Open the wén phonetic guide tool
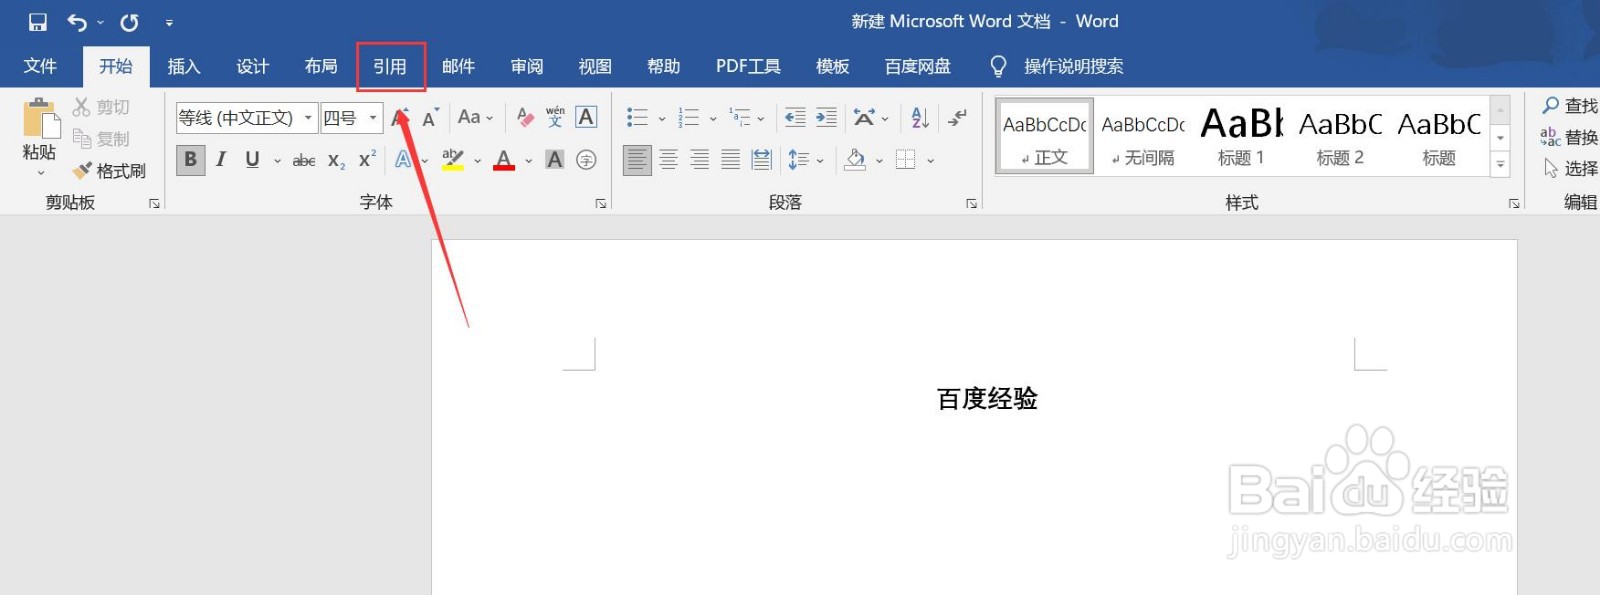The height and width of the screenshot is (595, 1600). [555, 117]
